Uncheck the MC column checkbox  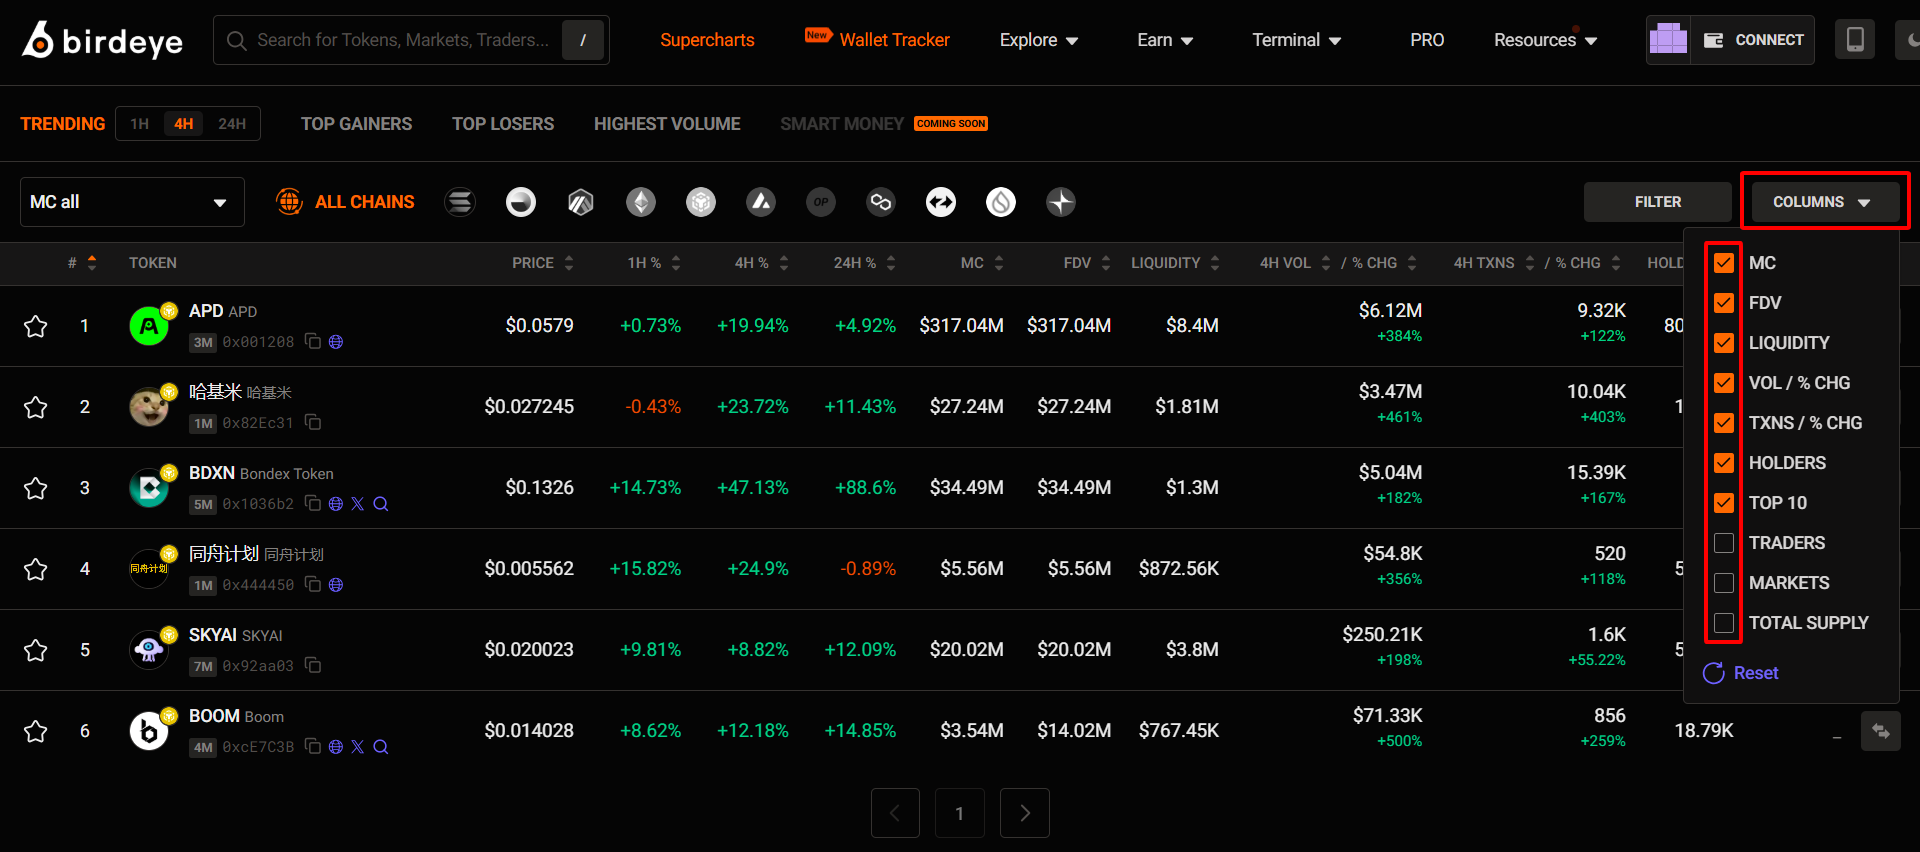(1724, 263)
